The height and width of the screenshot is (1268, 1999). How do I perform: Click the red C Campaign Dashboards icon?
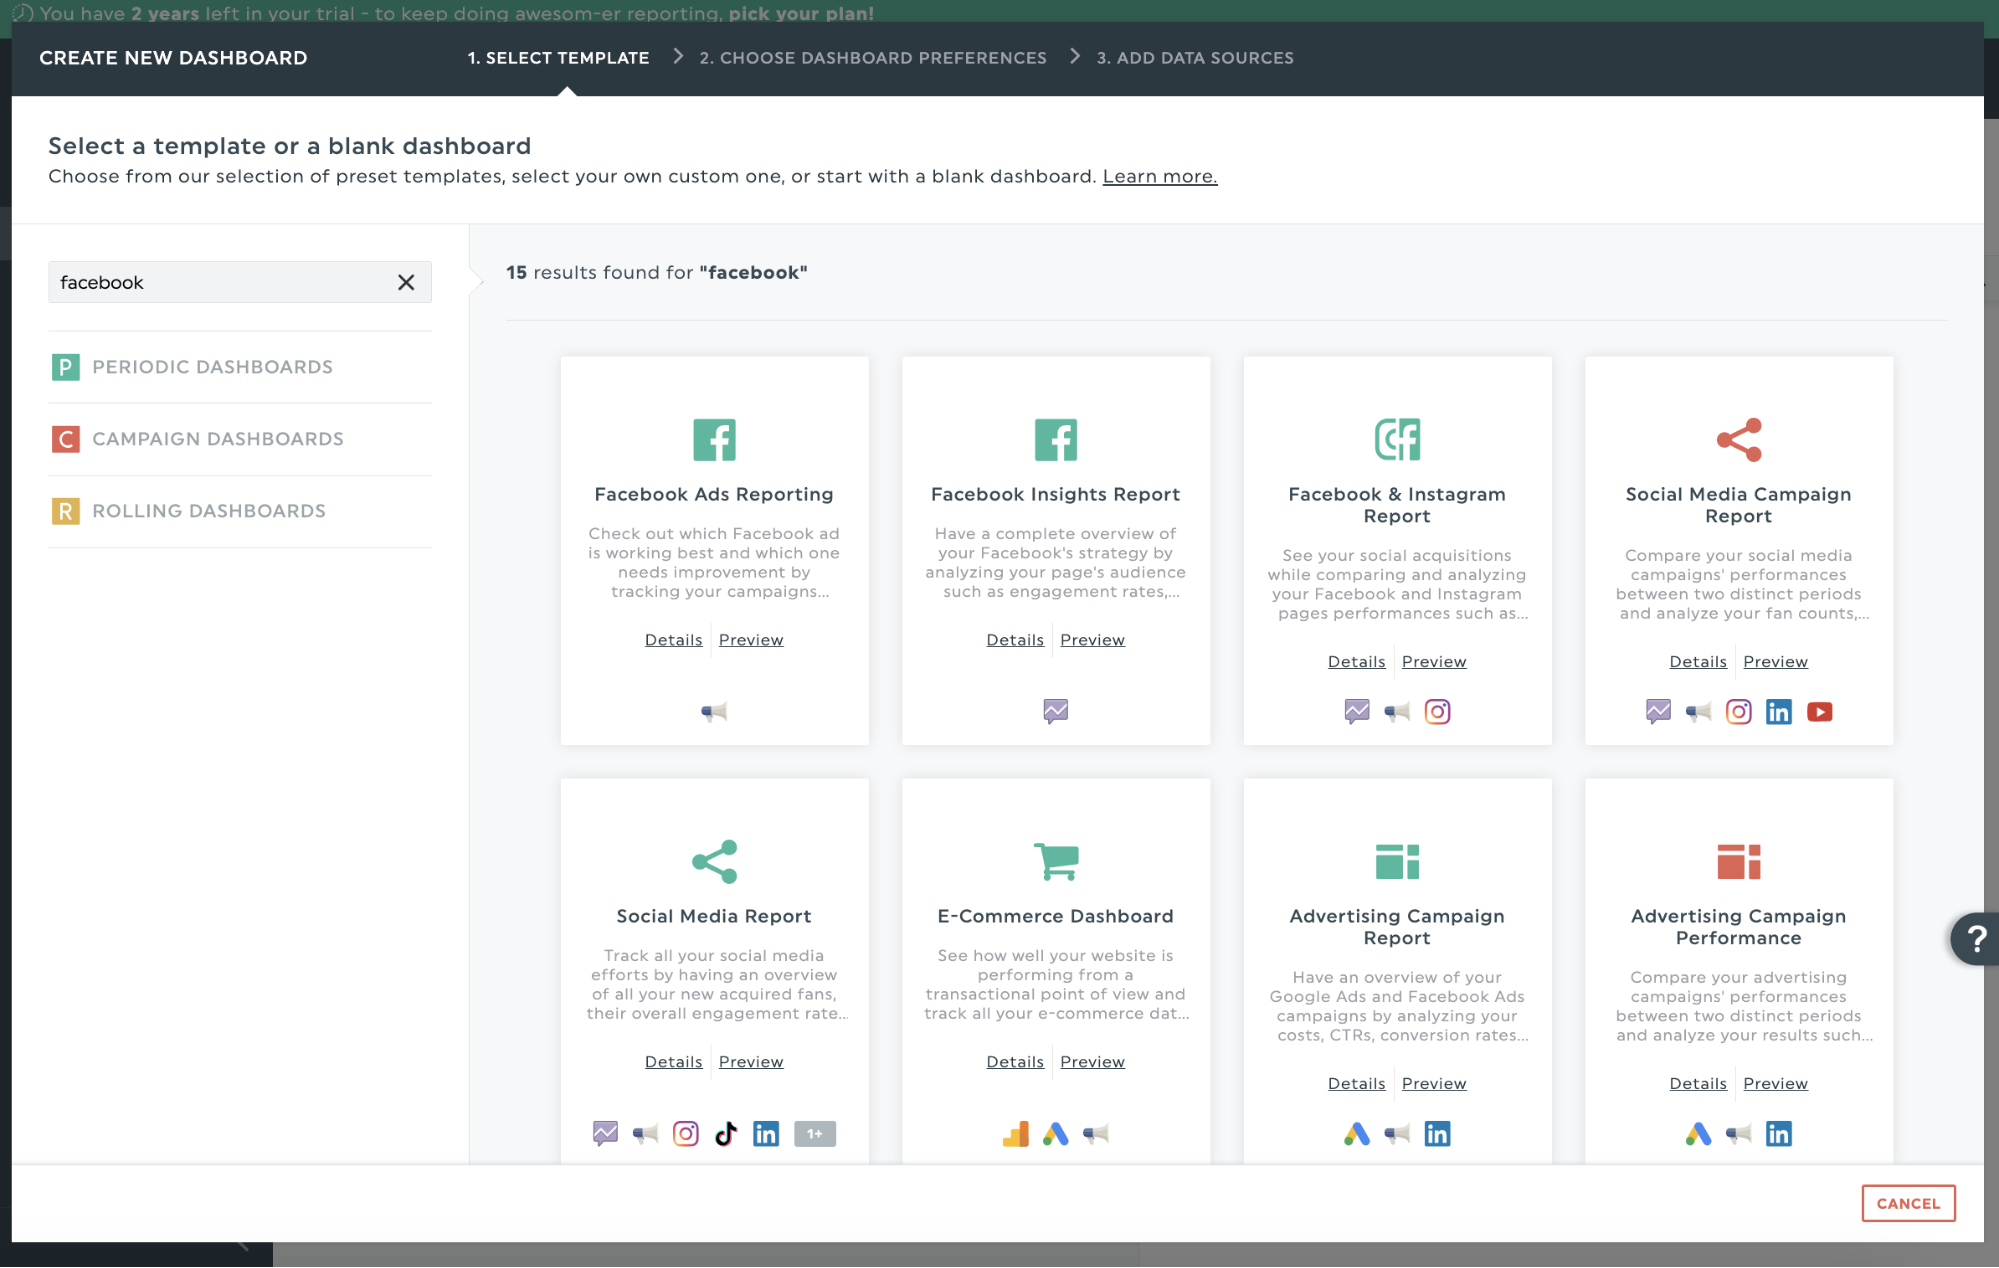click(66, 439)
